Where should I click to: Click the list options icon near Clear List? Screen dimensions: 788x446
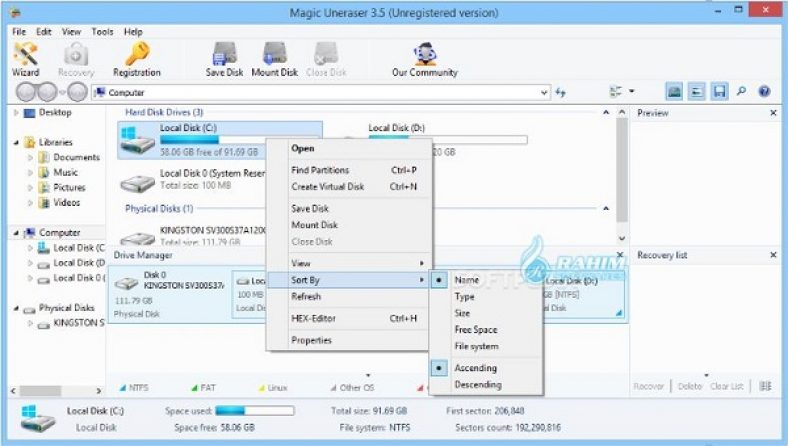[x=765, y=386]
